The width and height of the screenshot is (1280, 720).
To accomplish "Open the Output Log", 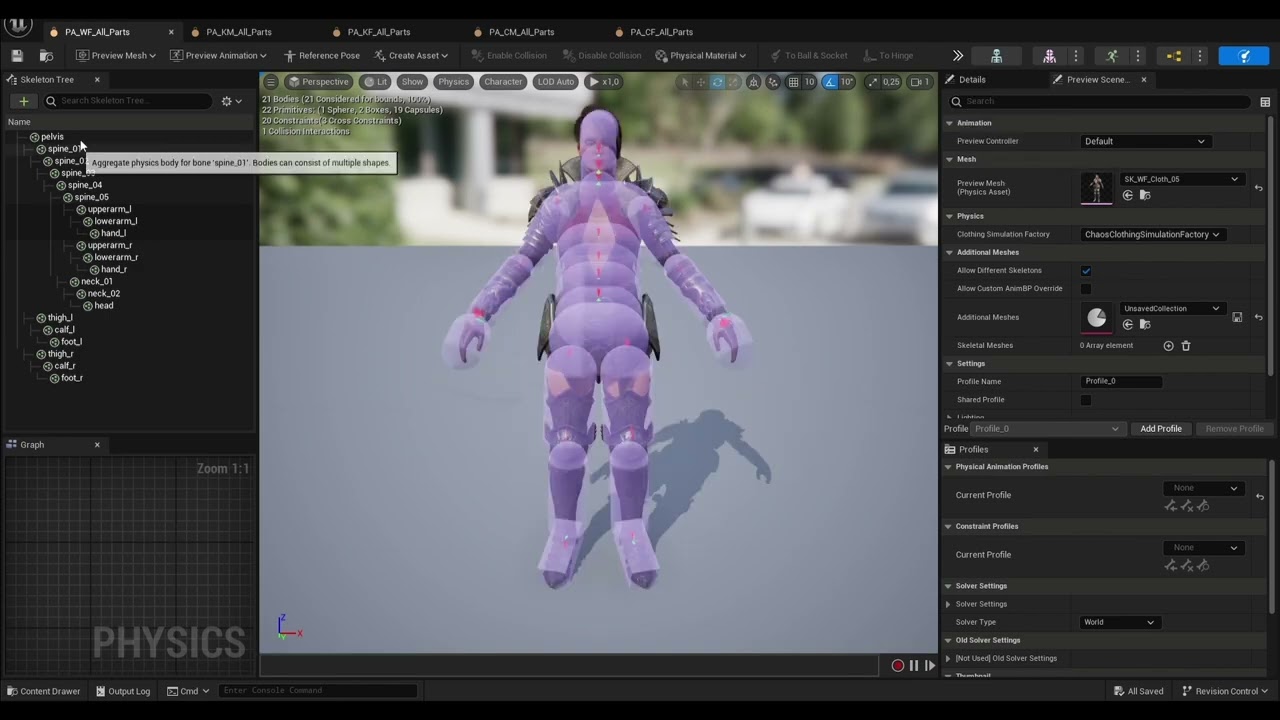I will (123, 691).
